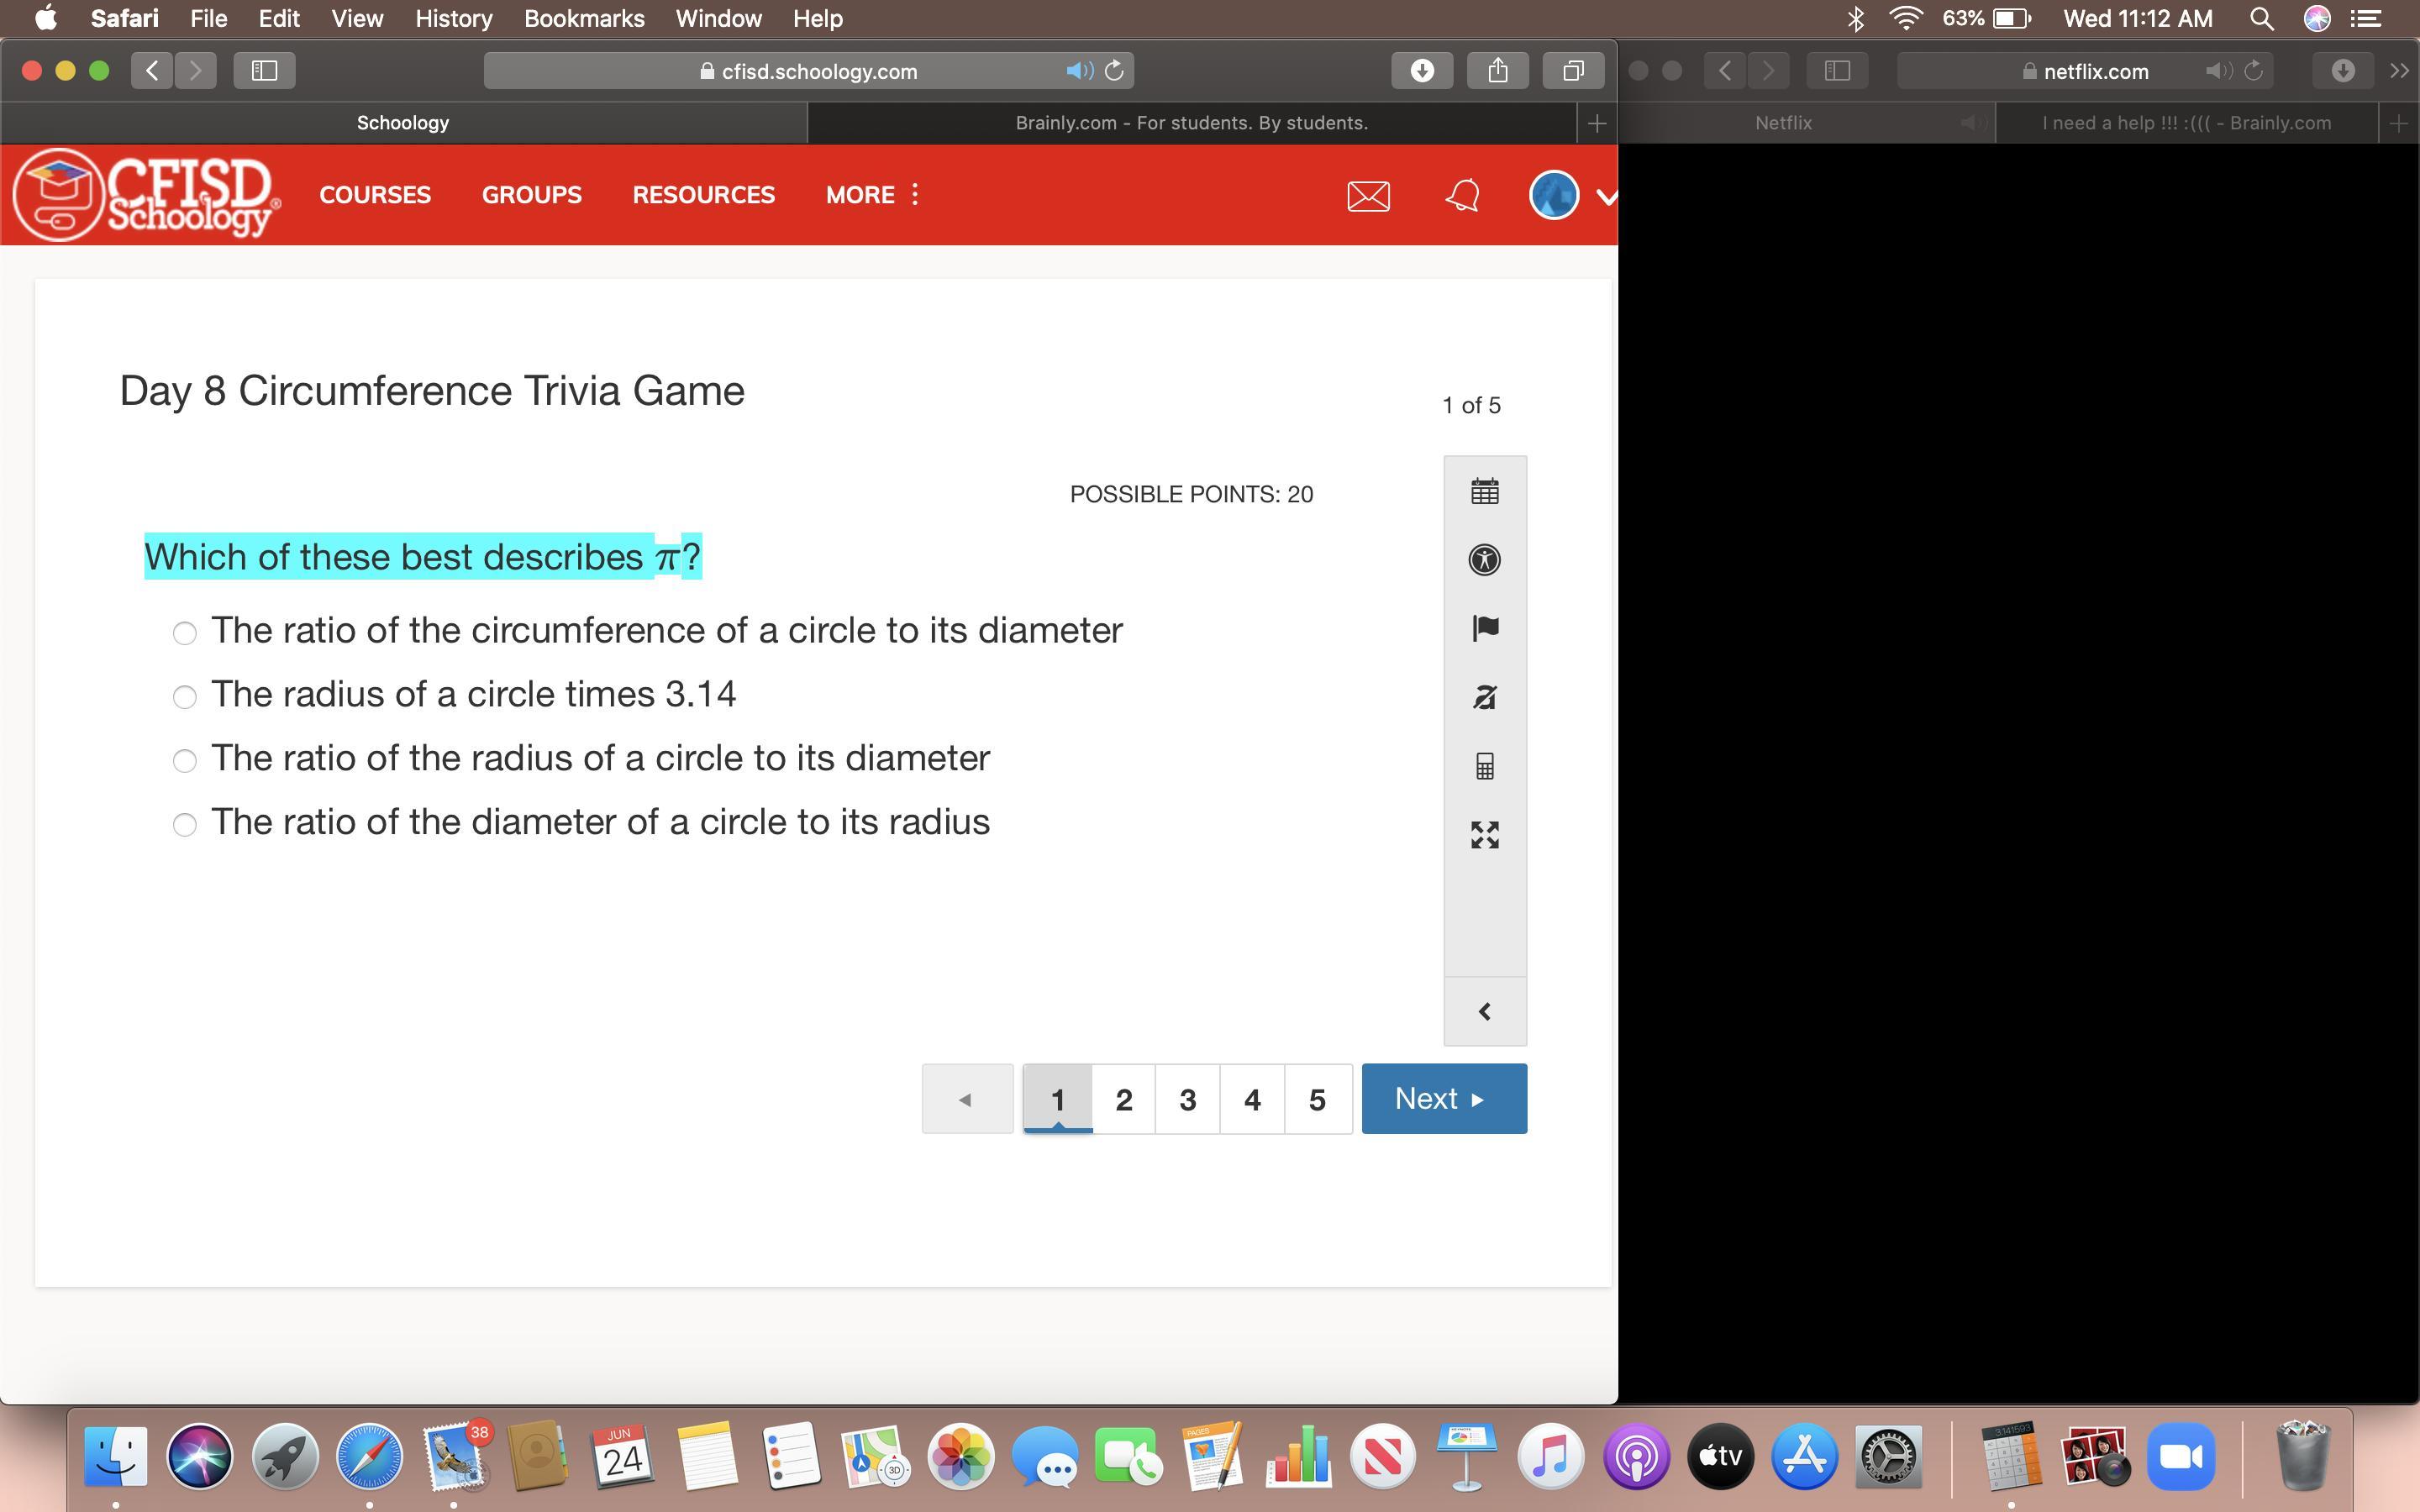Choose 'ratio of diameter to its radius' option

click(185, 824)
